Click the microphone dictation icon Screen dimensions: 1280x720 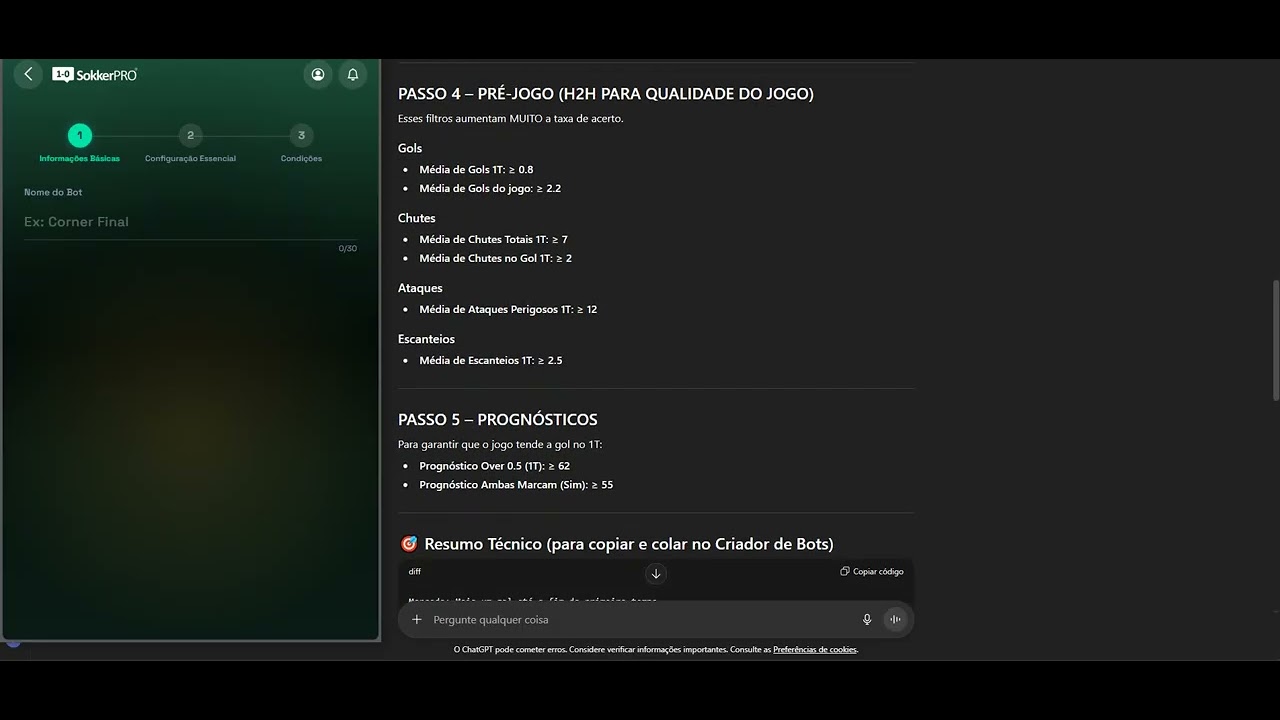pos(867,619)
